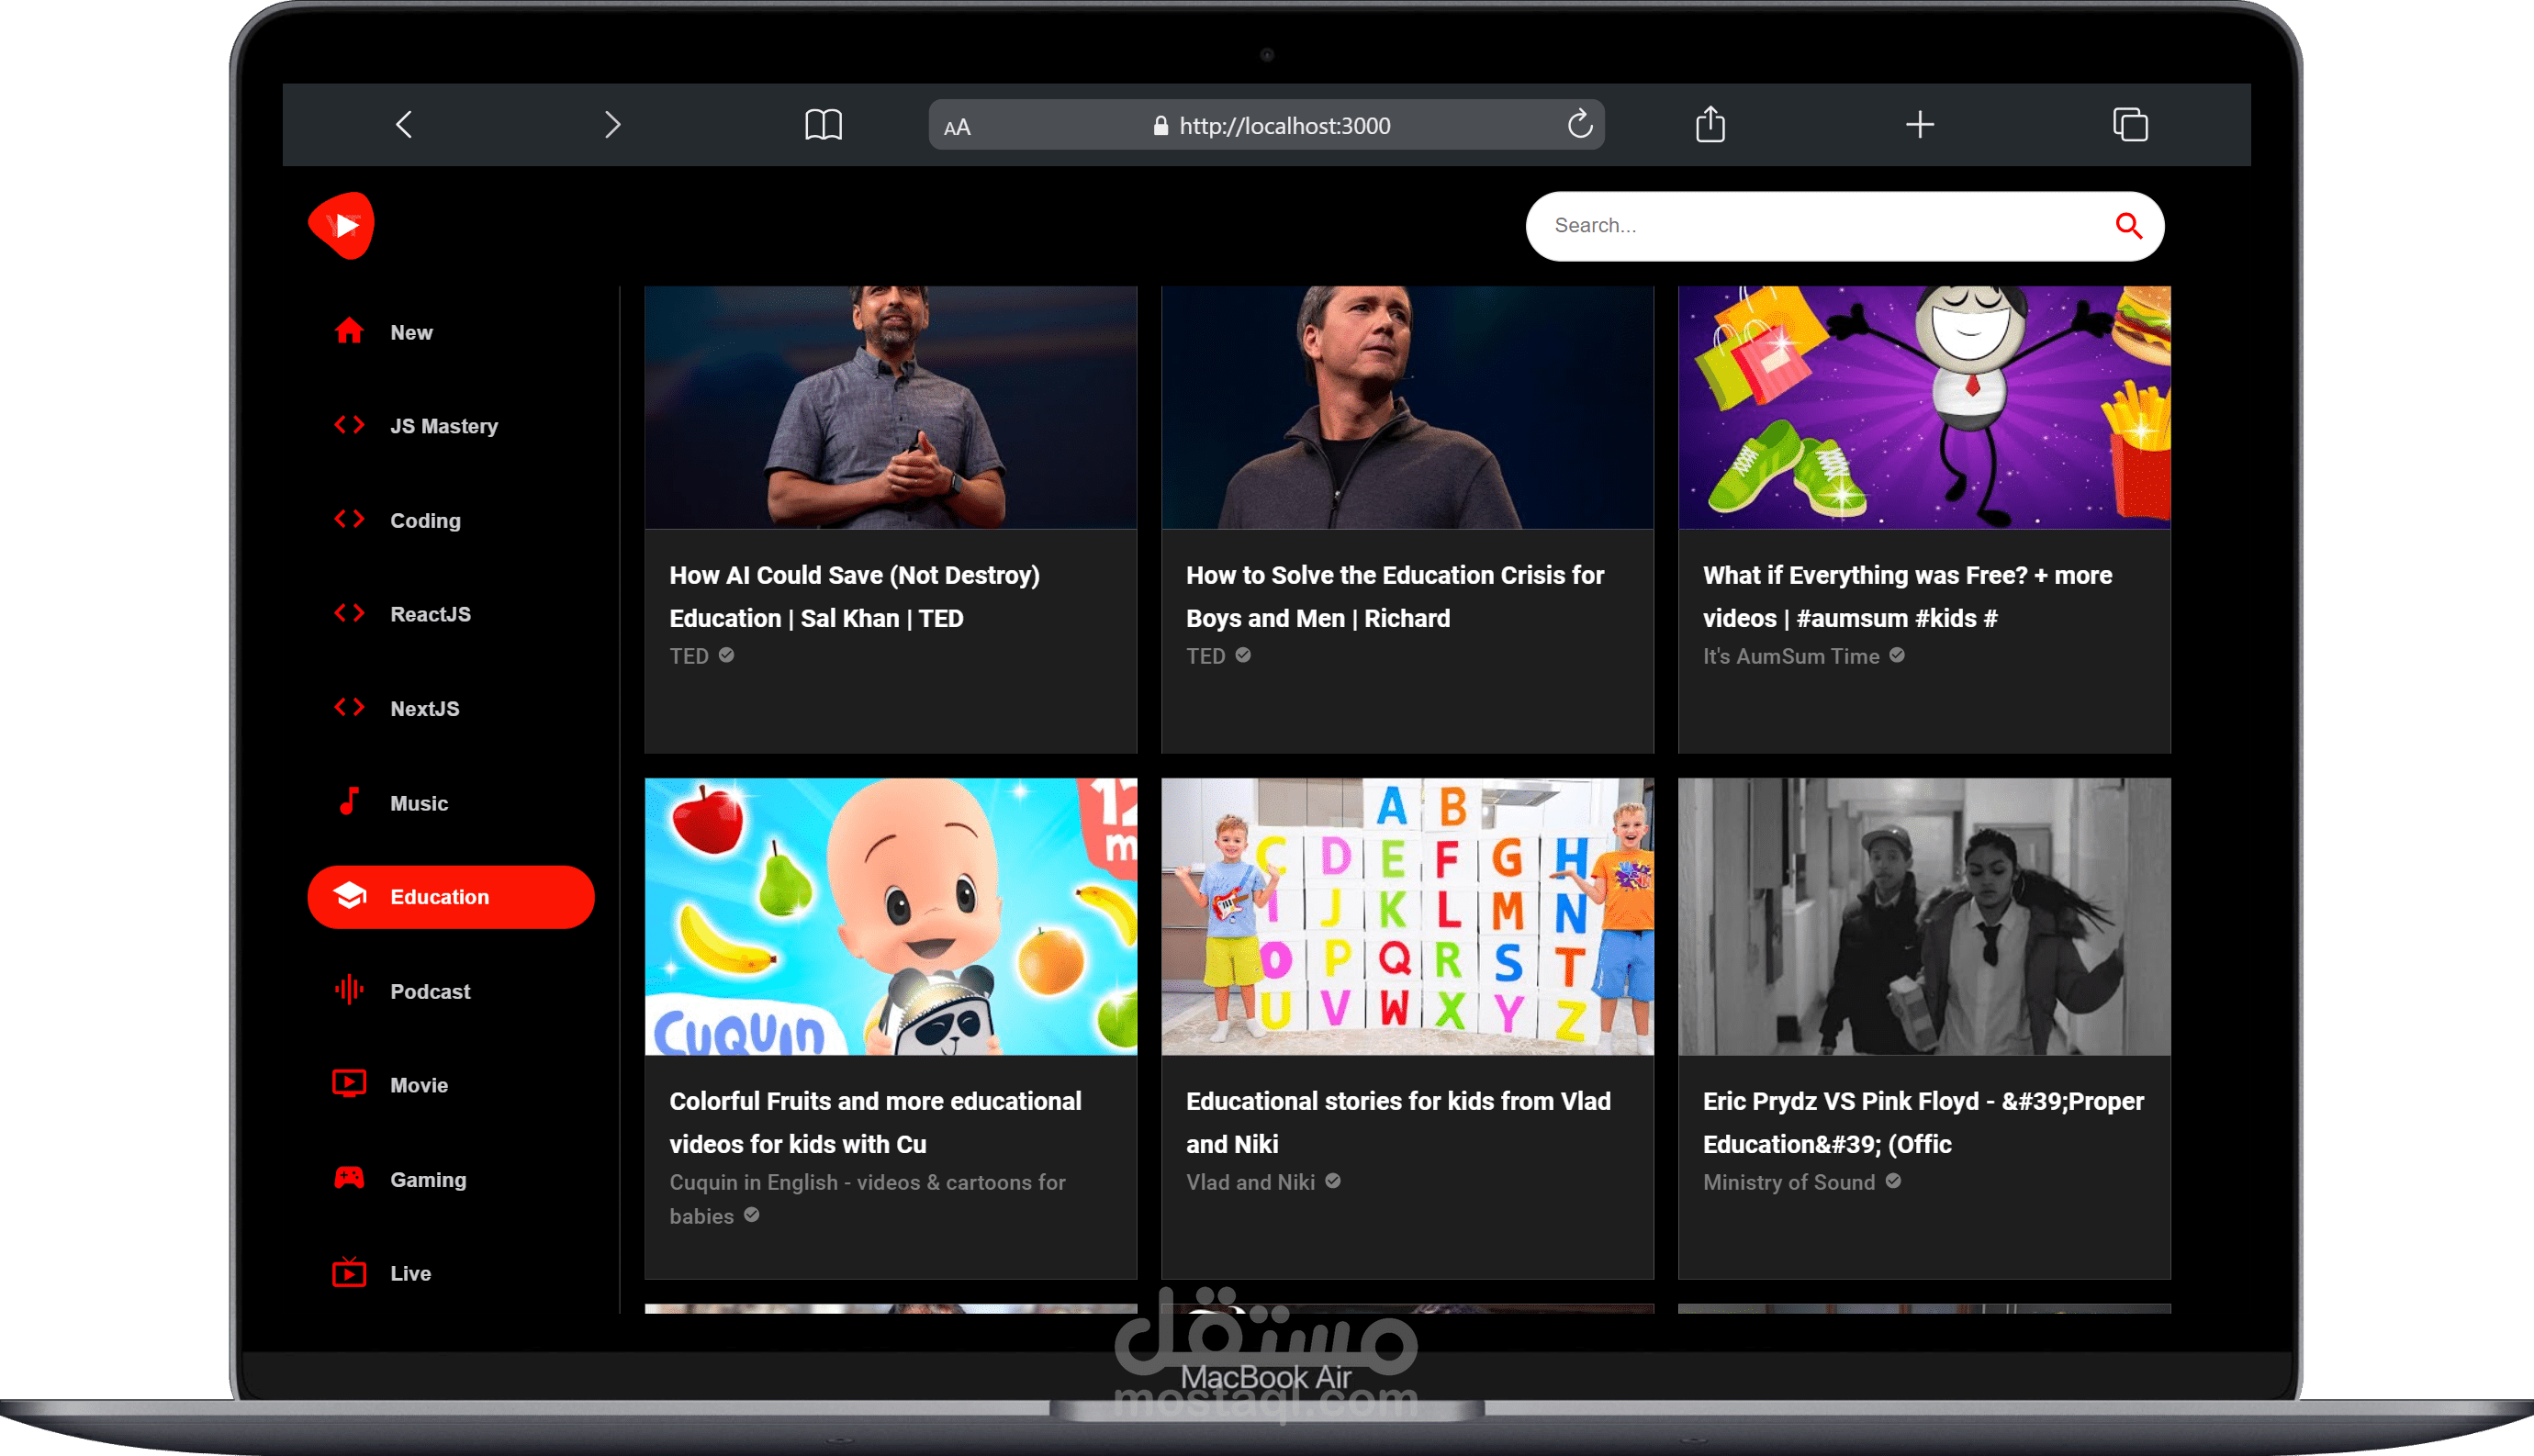Open the Music category
Image resolution: width=2534 pixels, height=1456 pixels.
coord(418,803)
